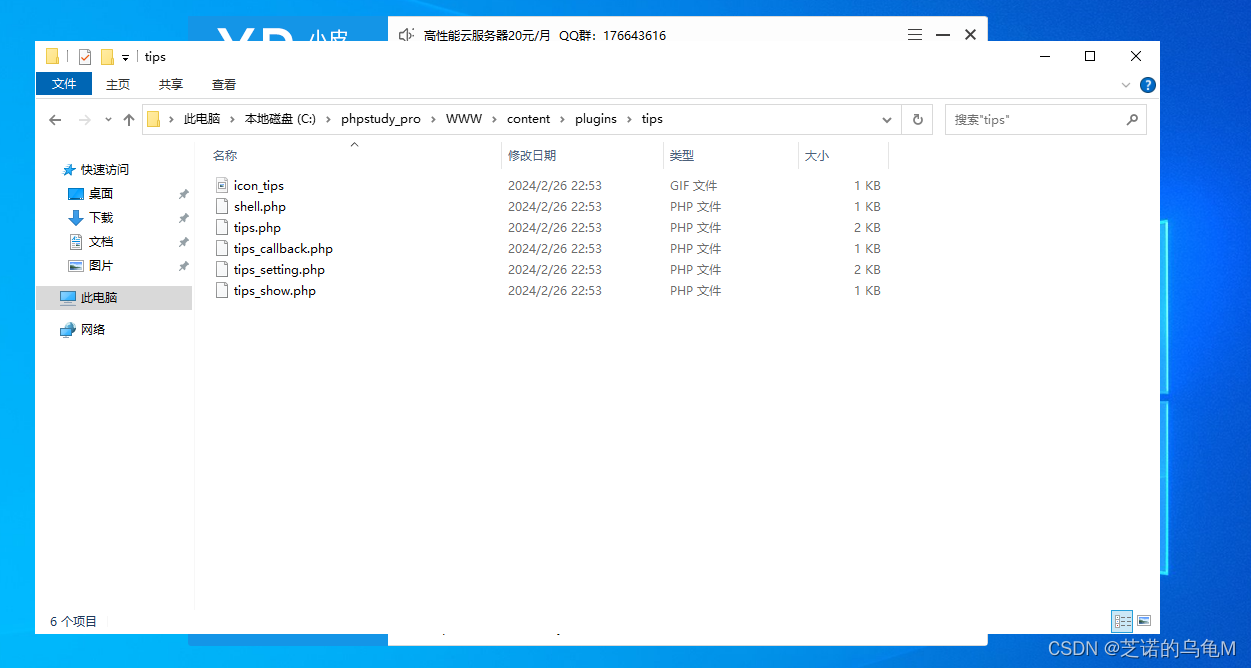
Task: Select the icon_tips GIF file icon
Action: tap(223, 185)
